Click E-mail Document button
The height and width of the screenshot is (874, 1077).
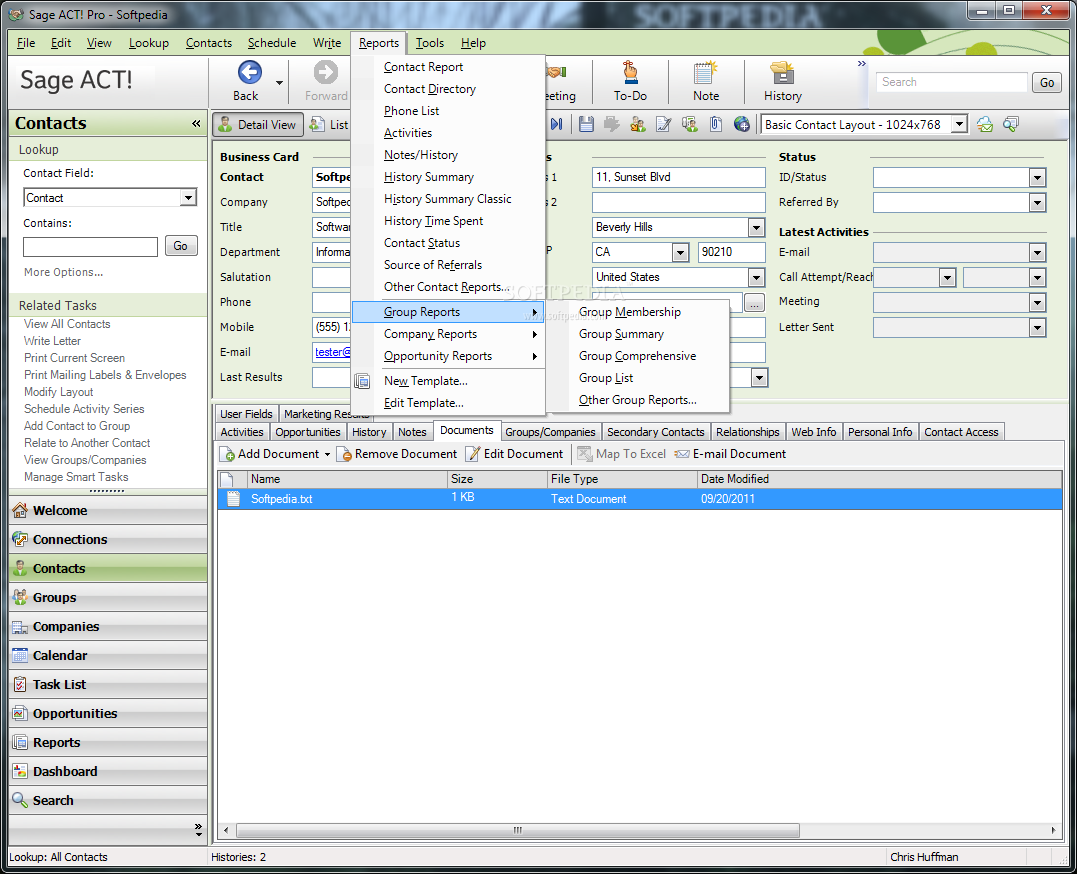(x=730, y=454)
